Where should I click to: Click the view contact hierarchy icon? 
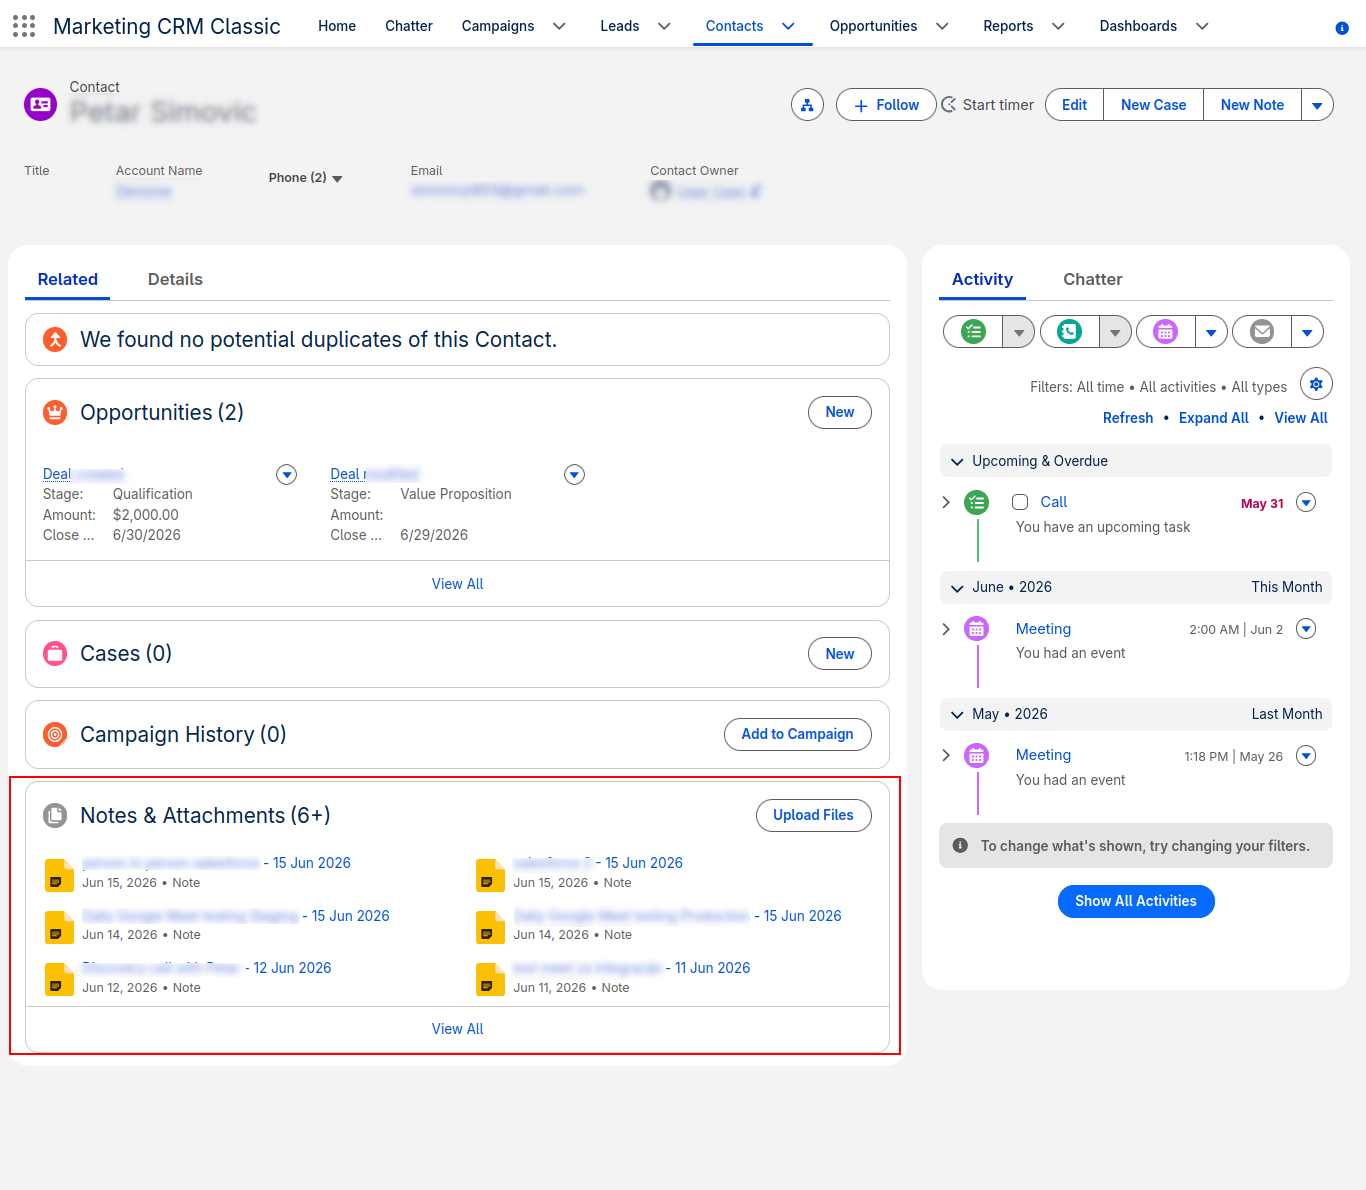[x=807, y=105]
